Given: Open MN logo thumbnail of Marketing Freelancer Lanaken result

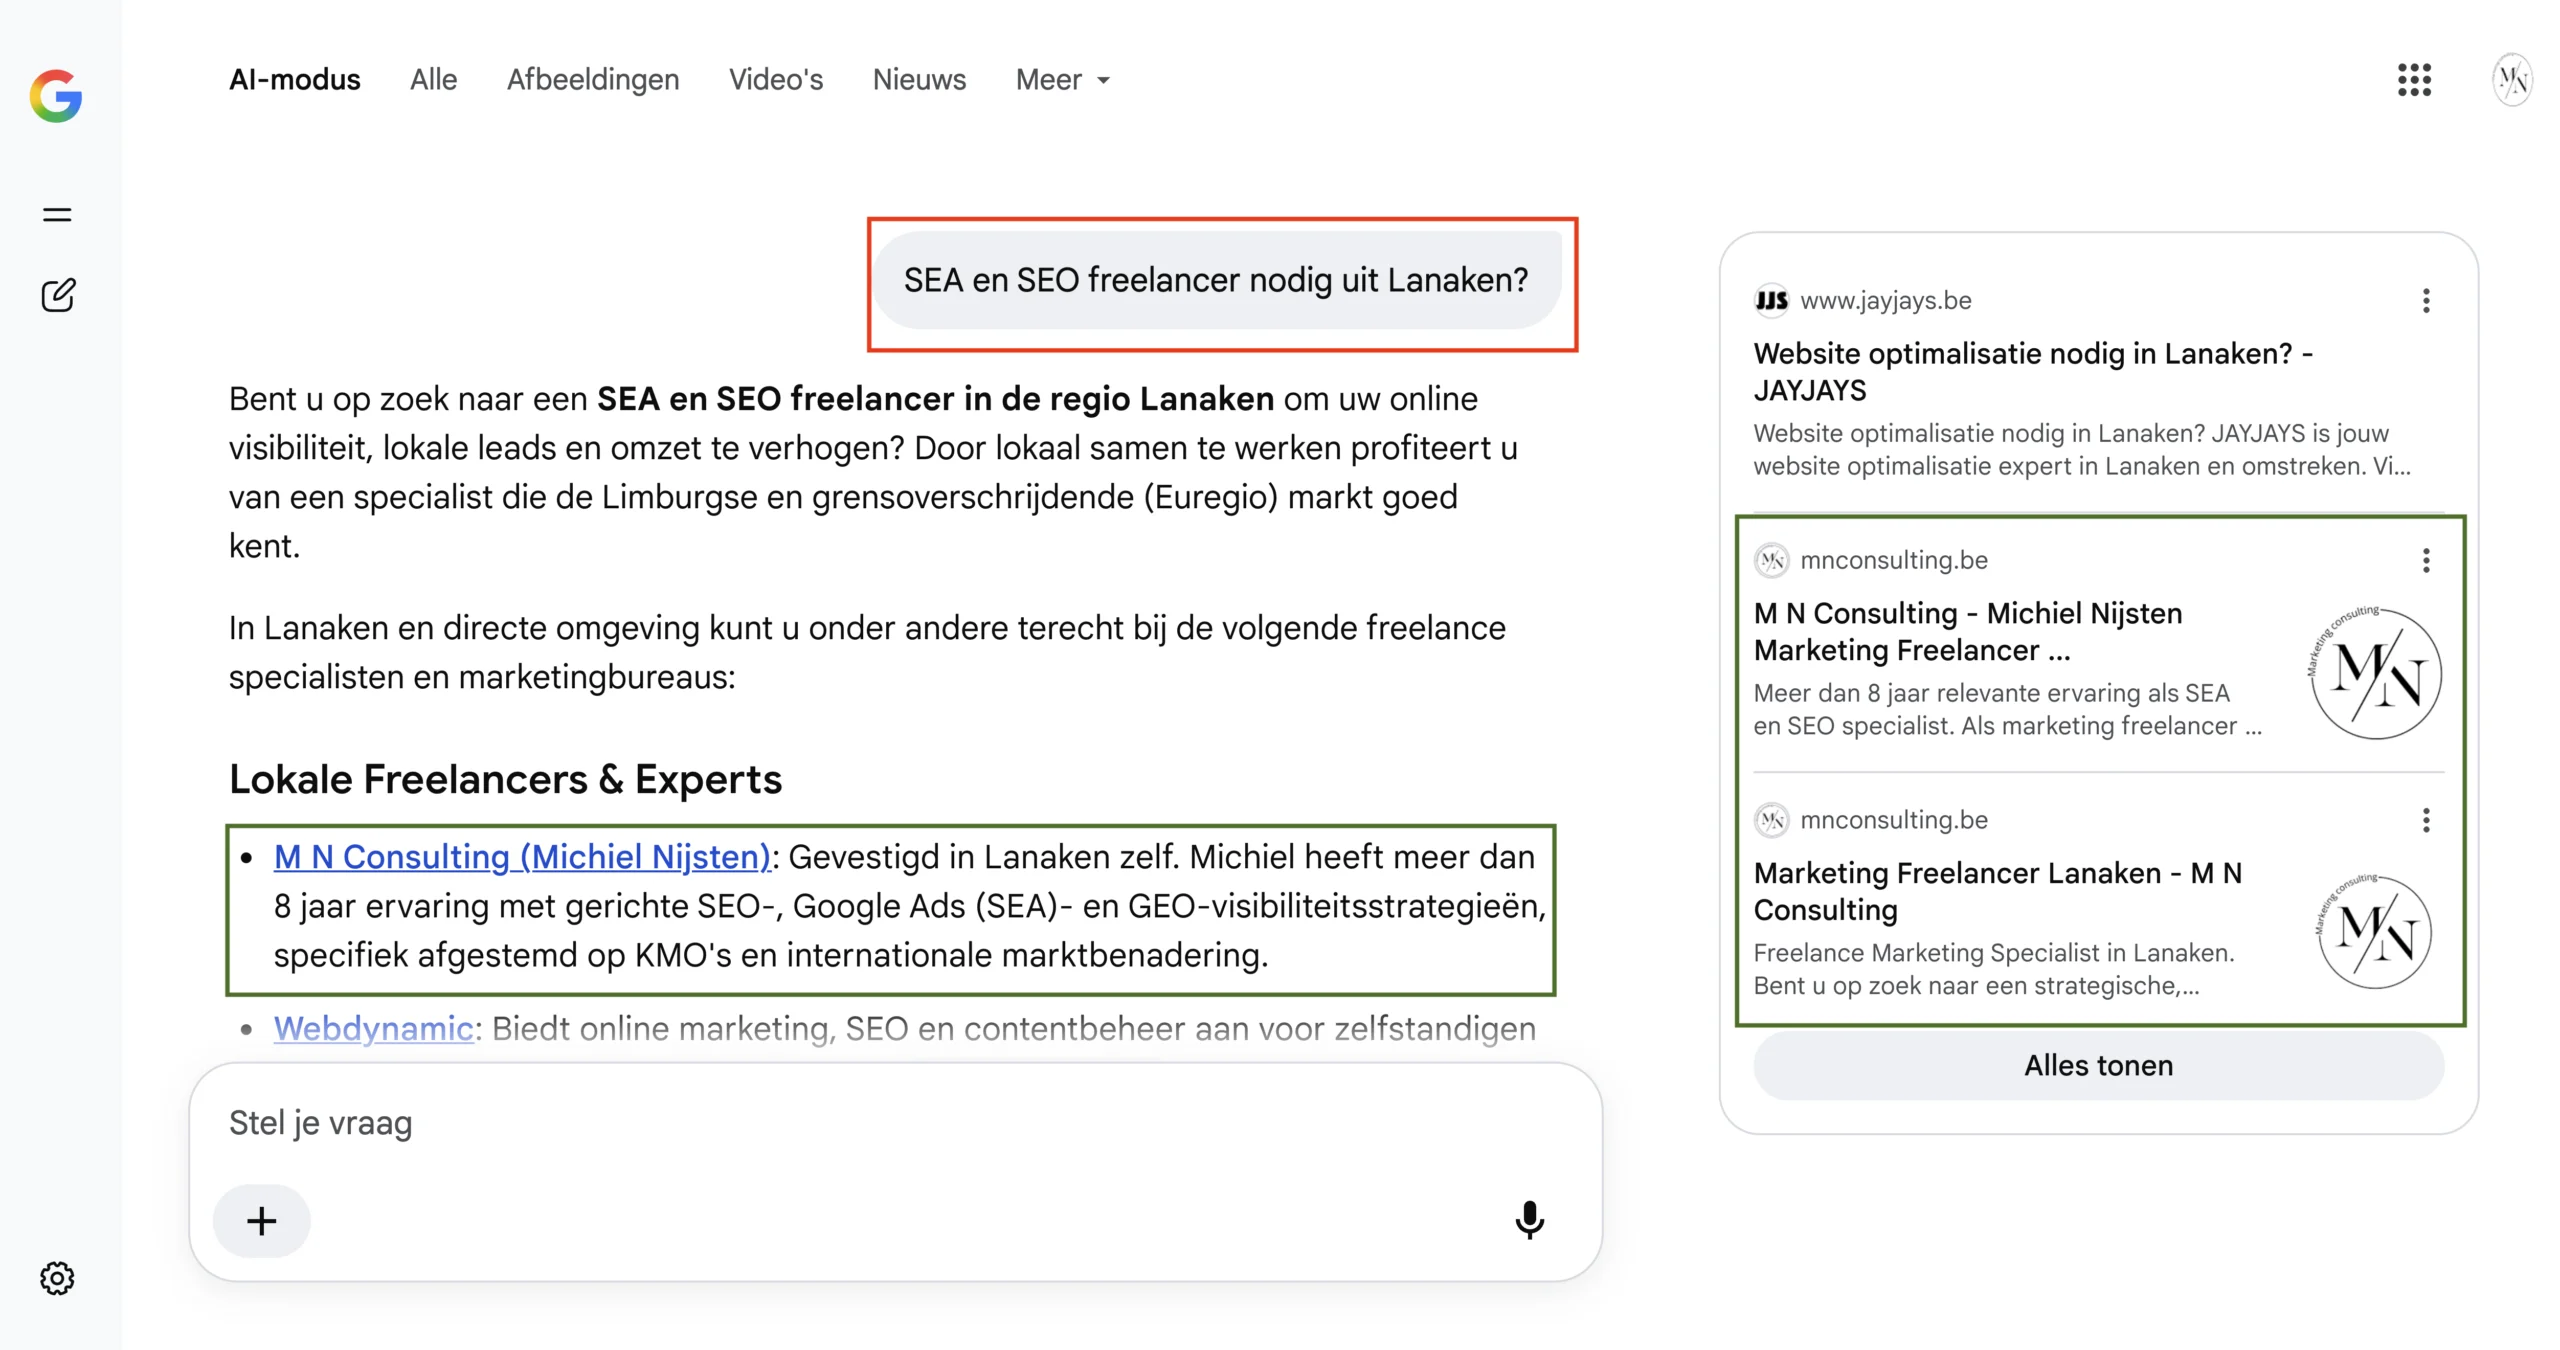Looking at the screenshot, I should coord(2376,932).
